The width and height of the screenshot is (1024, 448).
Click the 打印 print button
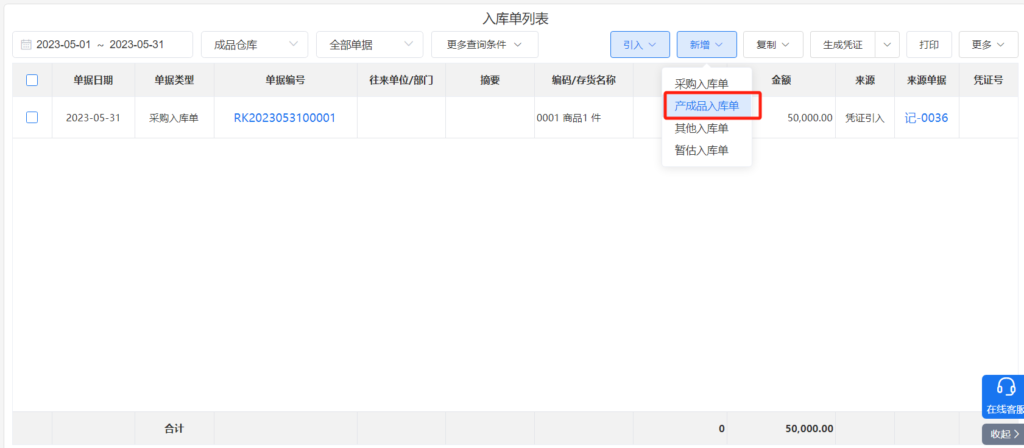coord(929,44)
